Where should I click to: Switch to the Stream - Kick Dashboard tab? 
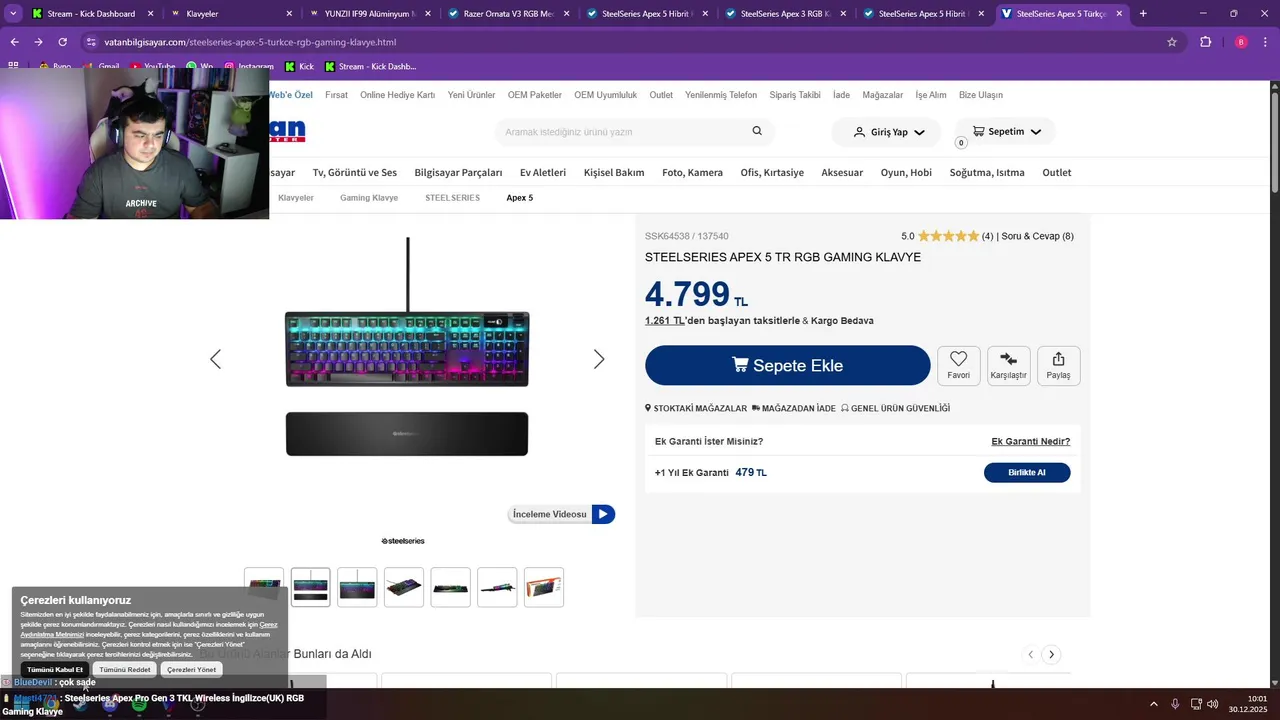90,14
